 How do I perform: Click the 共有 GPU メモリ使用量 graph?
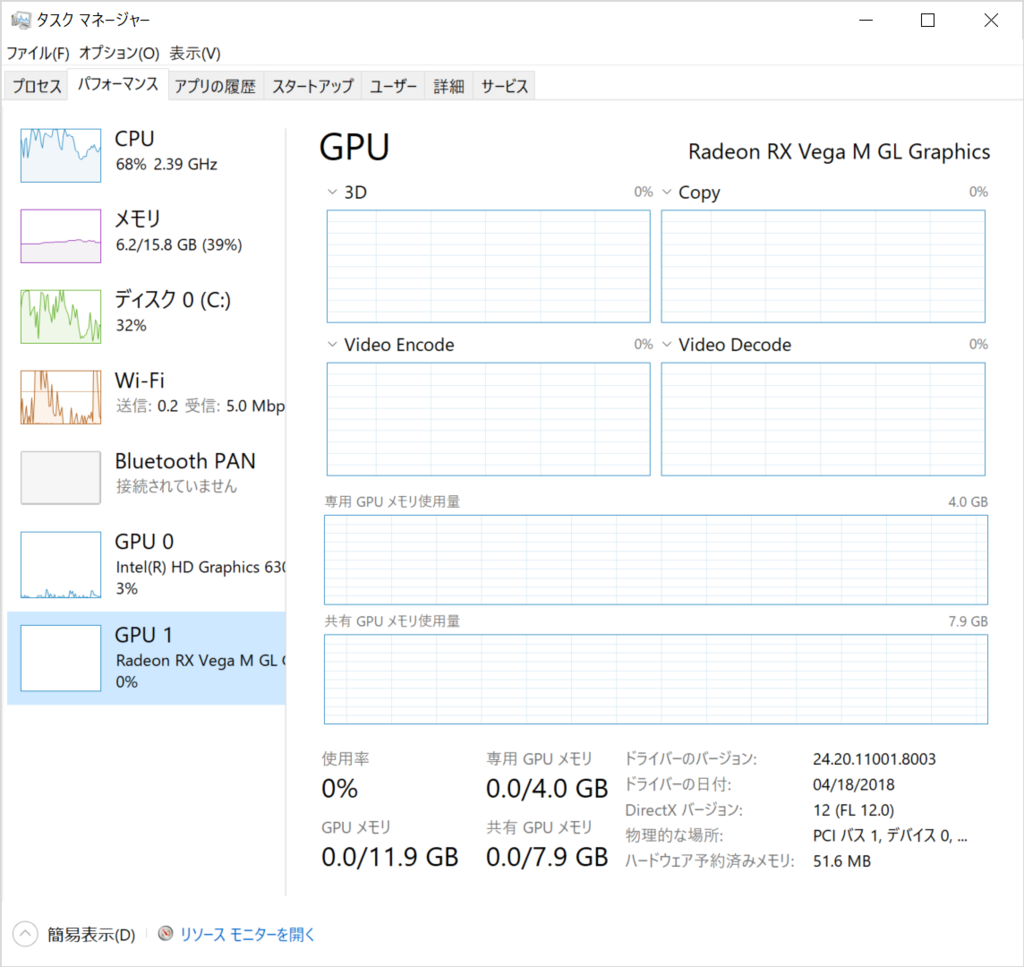pyautogui.click(x=656, y=679)
